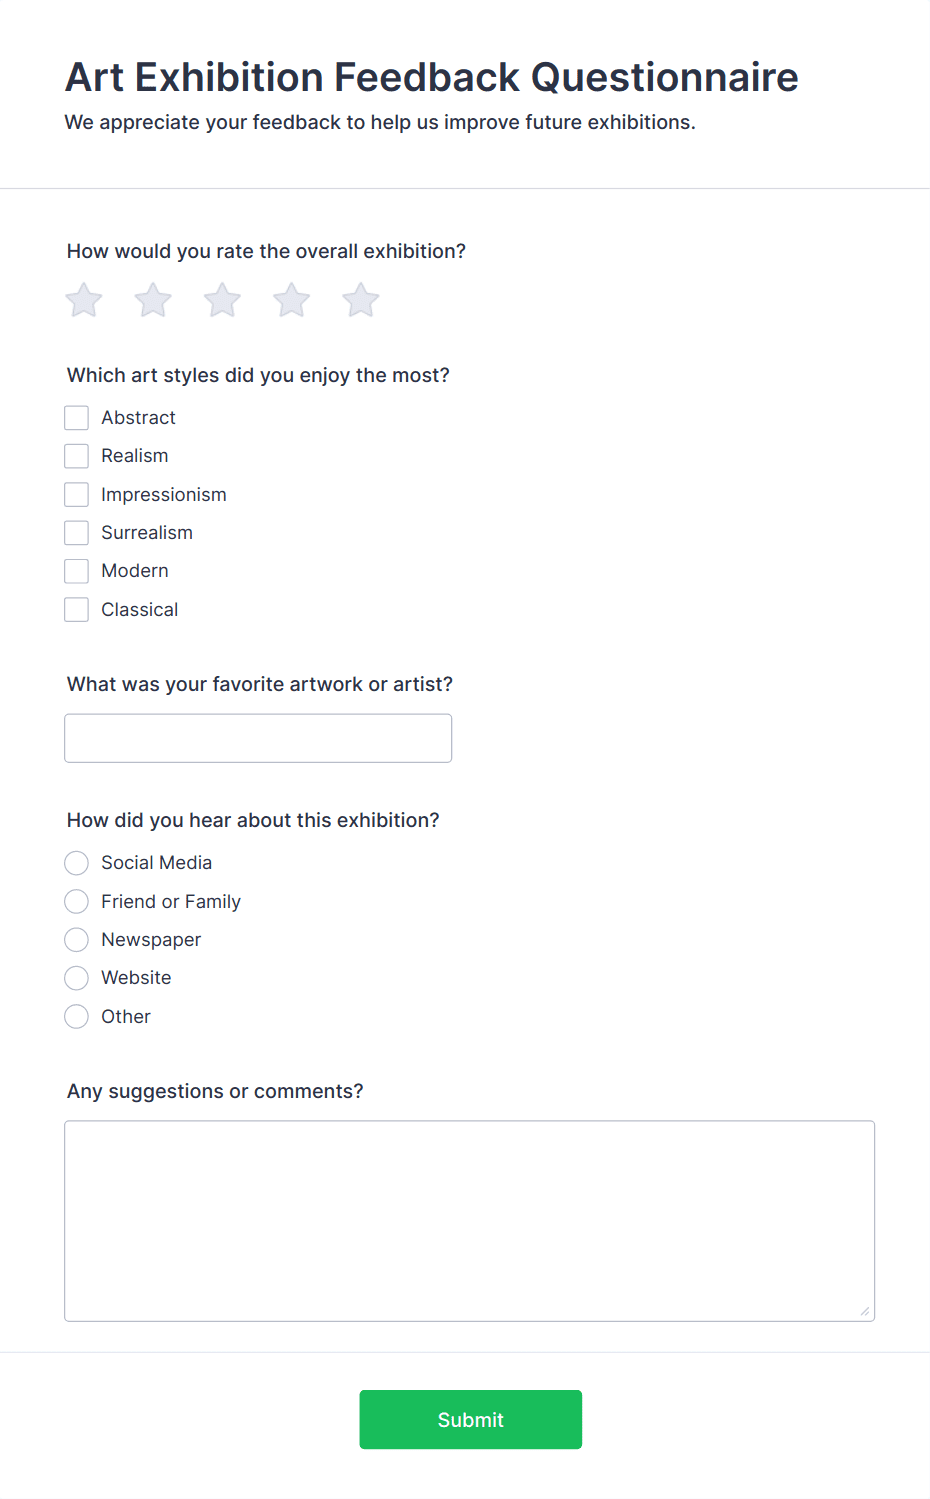Screen dimensions: 930x1499
Task: Pick the Website radio option
Action: click(x=76, y=977)
